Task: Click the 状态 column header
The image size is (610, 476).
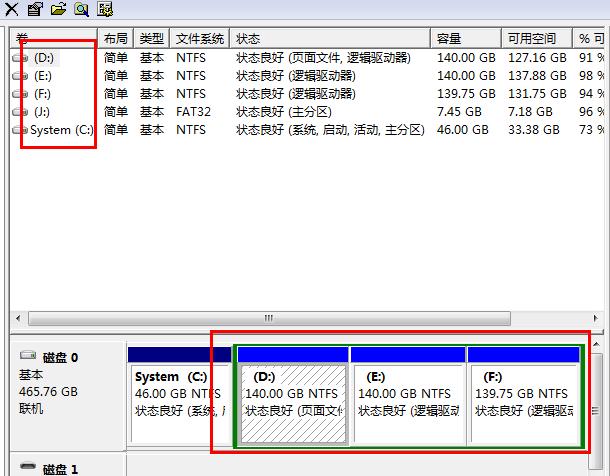Action: (330, 38)
